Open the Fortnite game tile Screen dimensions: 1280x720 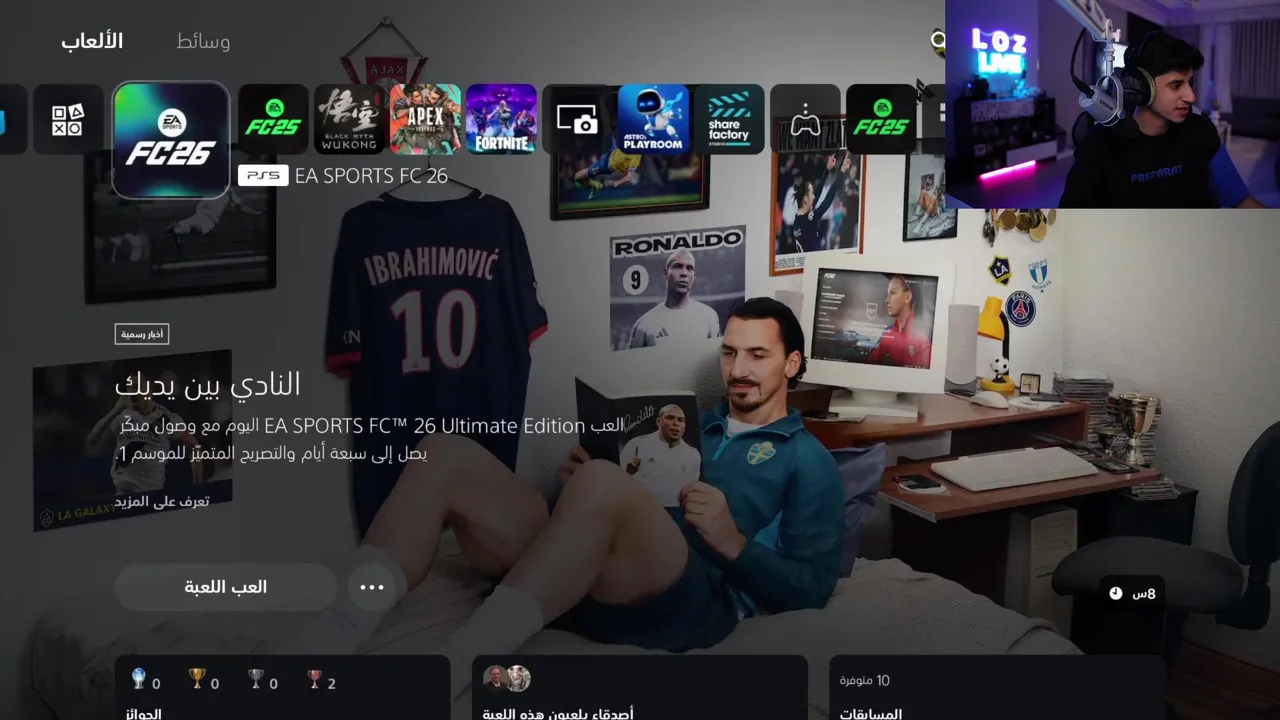pos(501,119)
